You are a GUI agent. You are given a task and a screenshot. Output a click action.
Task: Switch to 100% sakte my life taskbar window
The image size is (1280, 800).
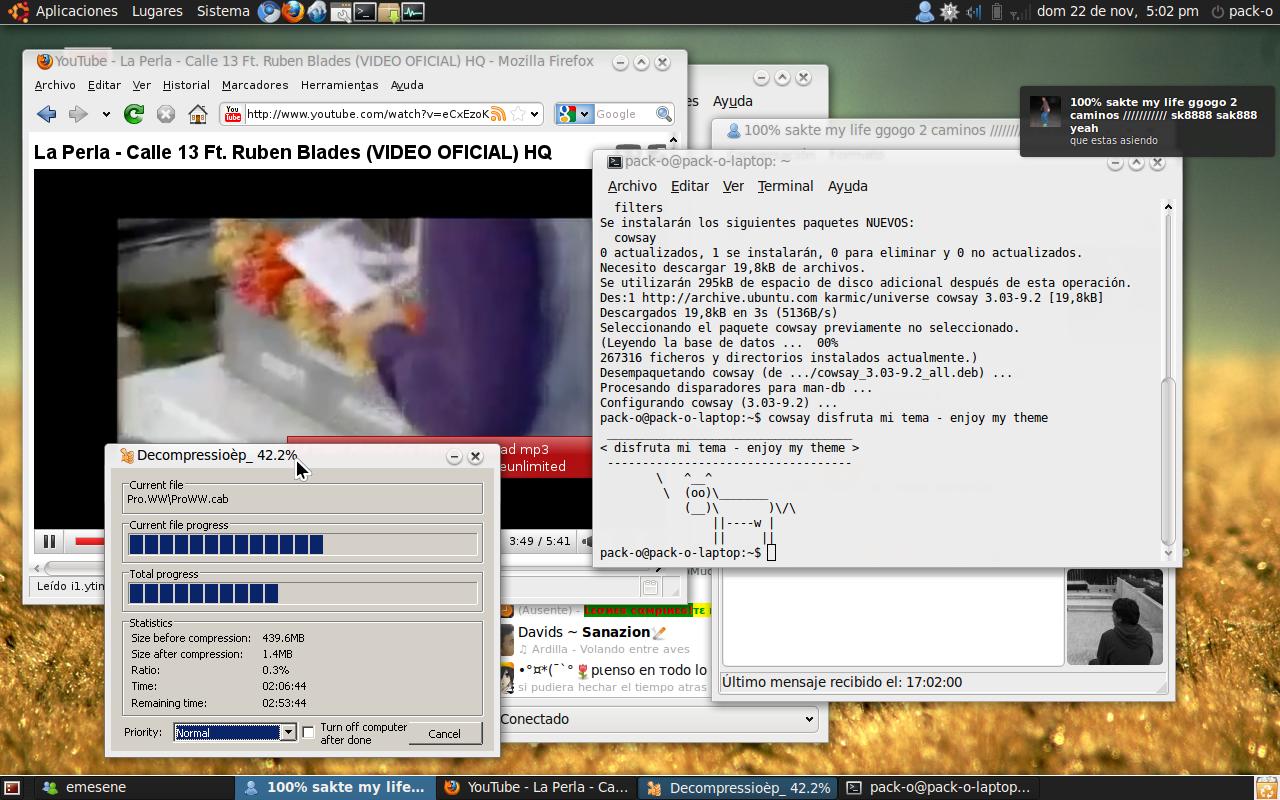[x=336, y=788]
